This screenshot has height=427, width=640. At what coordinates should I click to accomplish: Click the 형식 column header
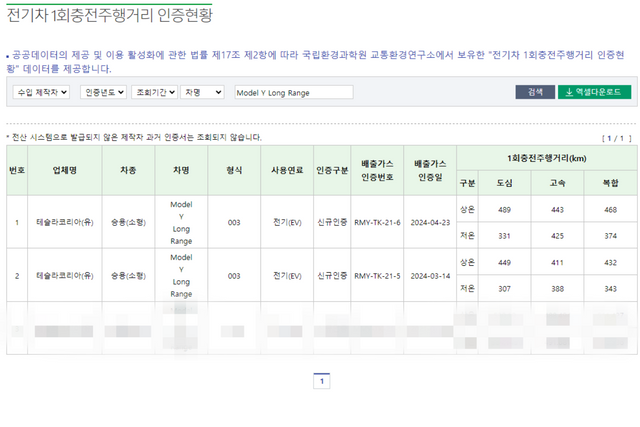[234, 170]
